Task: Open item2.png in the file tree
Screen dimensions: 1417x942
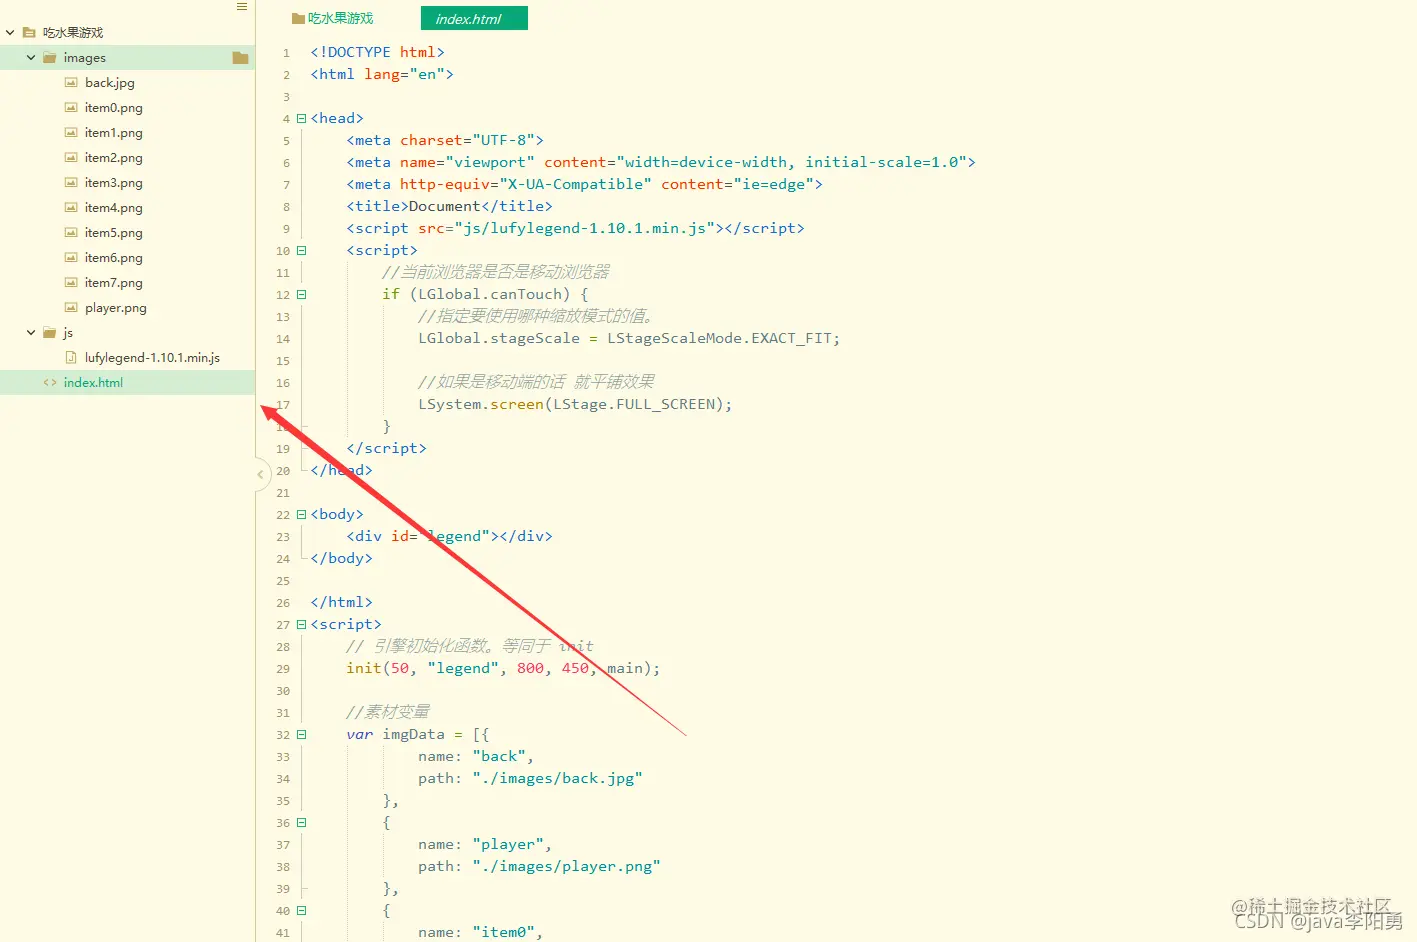Action: [114, 158]
